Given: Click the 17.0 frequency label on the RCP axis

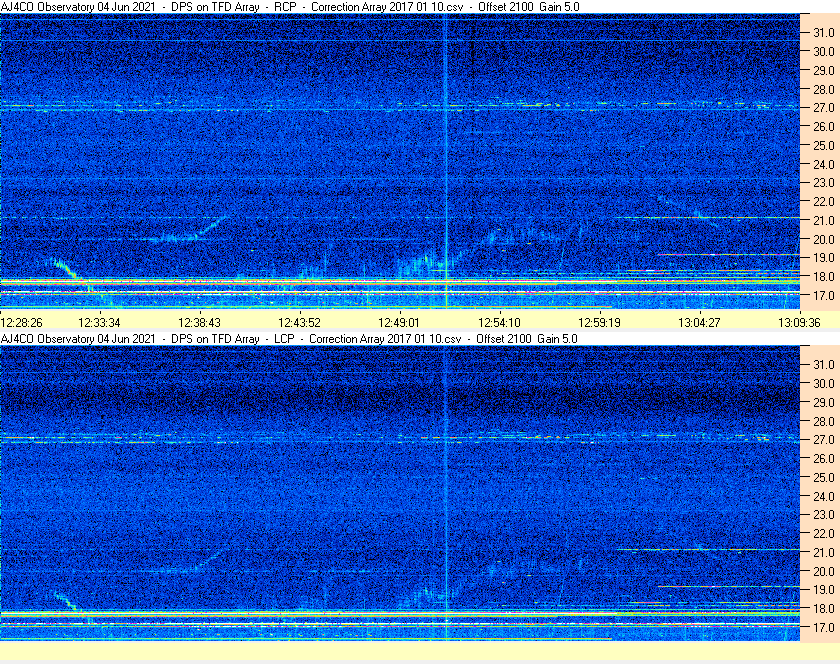Looking at the screenshot, I should (824, 295).
